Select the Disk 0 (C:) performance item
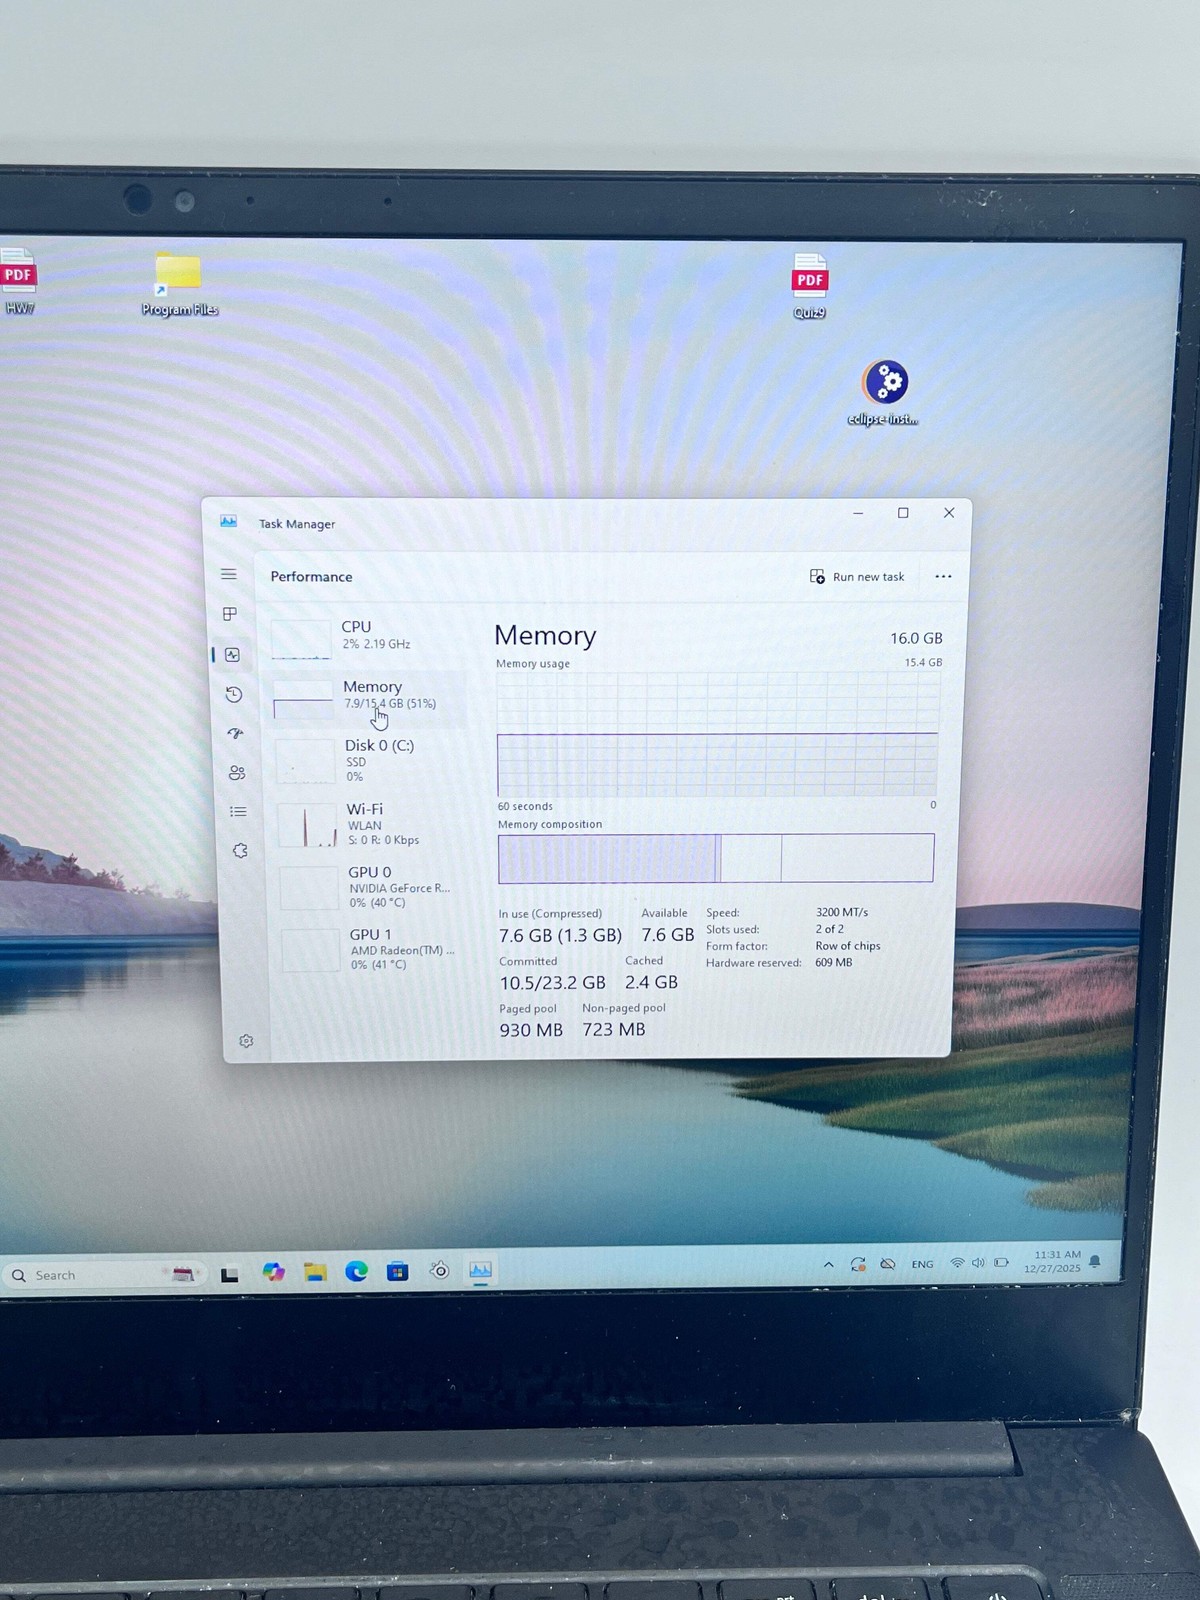The height and width of the screenshot is (1600, 1200). pos(370,760)
